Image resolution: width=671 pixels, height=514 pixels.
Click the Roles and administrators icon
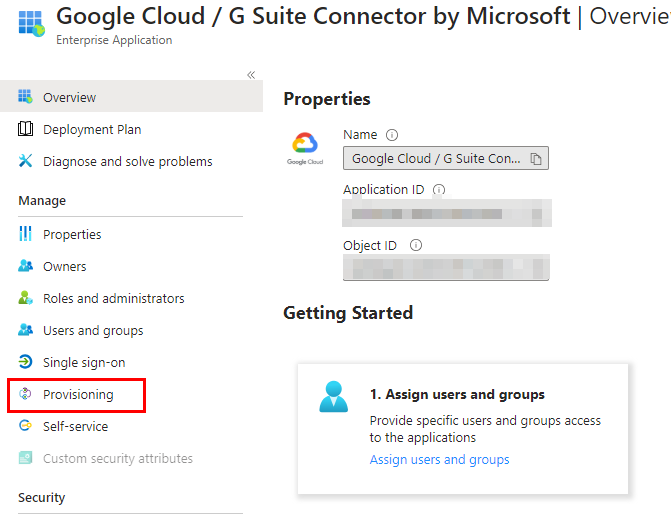coord(25,298)
